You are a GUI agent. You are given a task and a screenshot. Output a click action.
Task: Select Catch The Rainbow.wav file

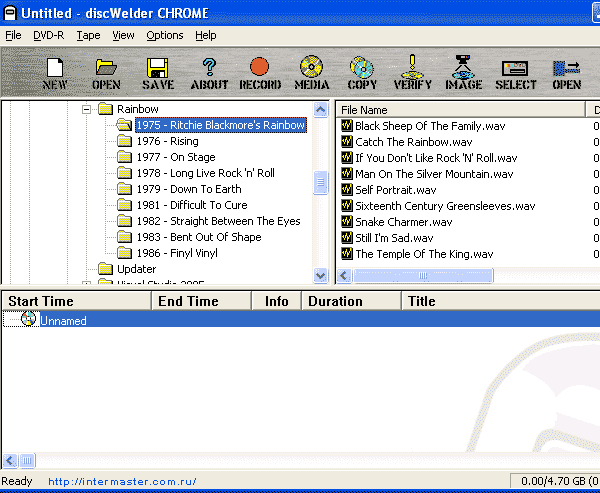coord(414,142)
